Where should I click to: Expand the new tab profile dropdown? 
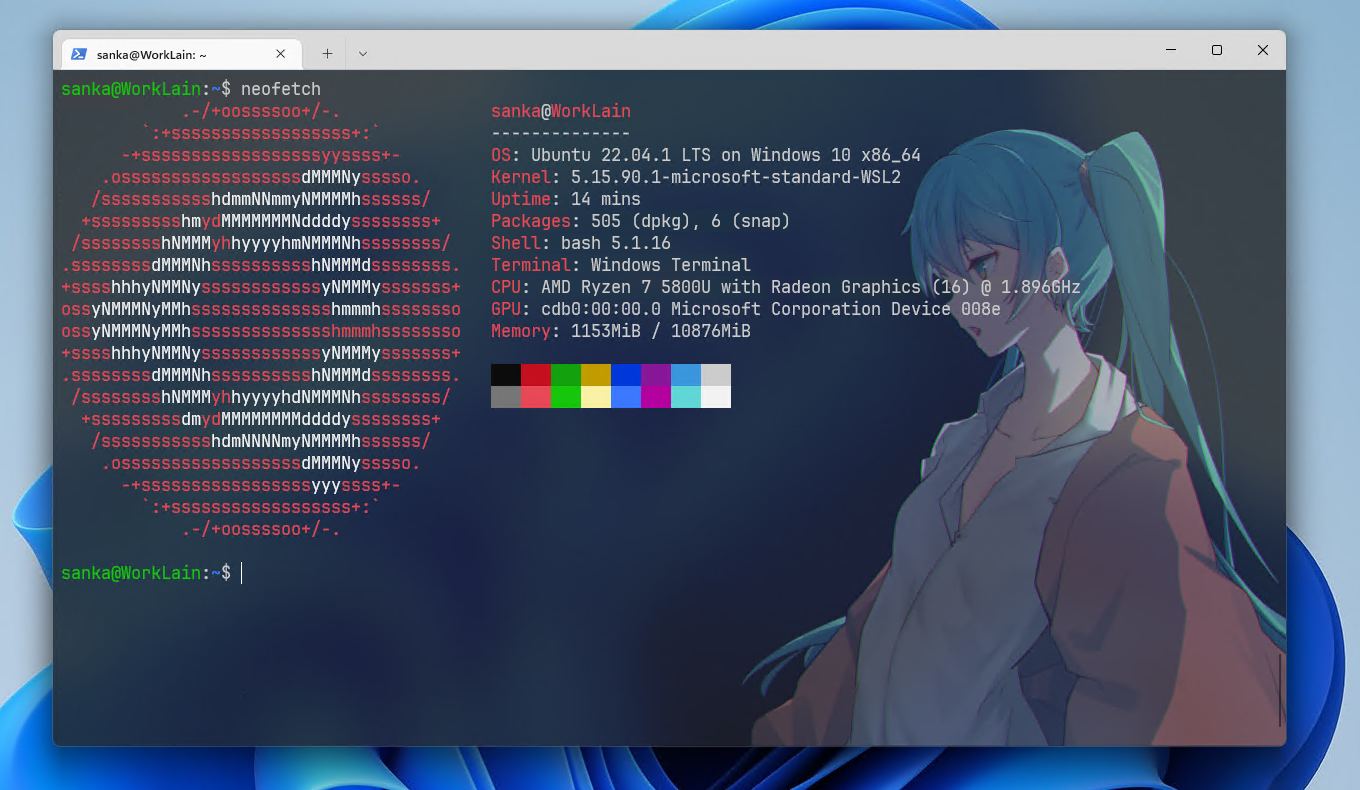coord(362,53)
